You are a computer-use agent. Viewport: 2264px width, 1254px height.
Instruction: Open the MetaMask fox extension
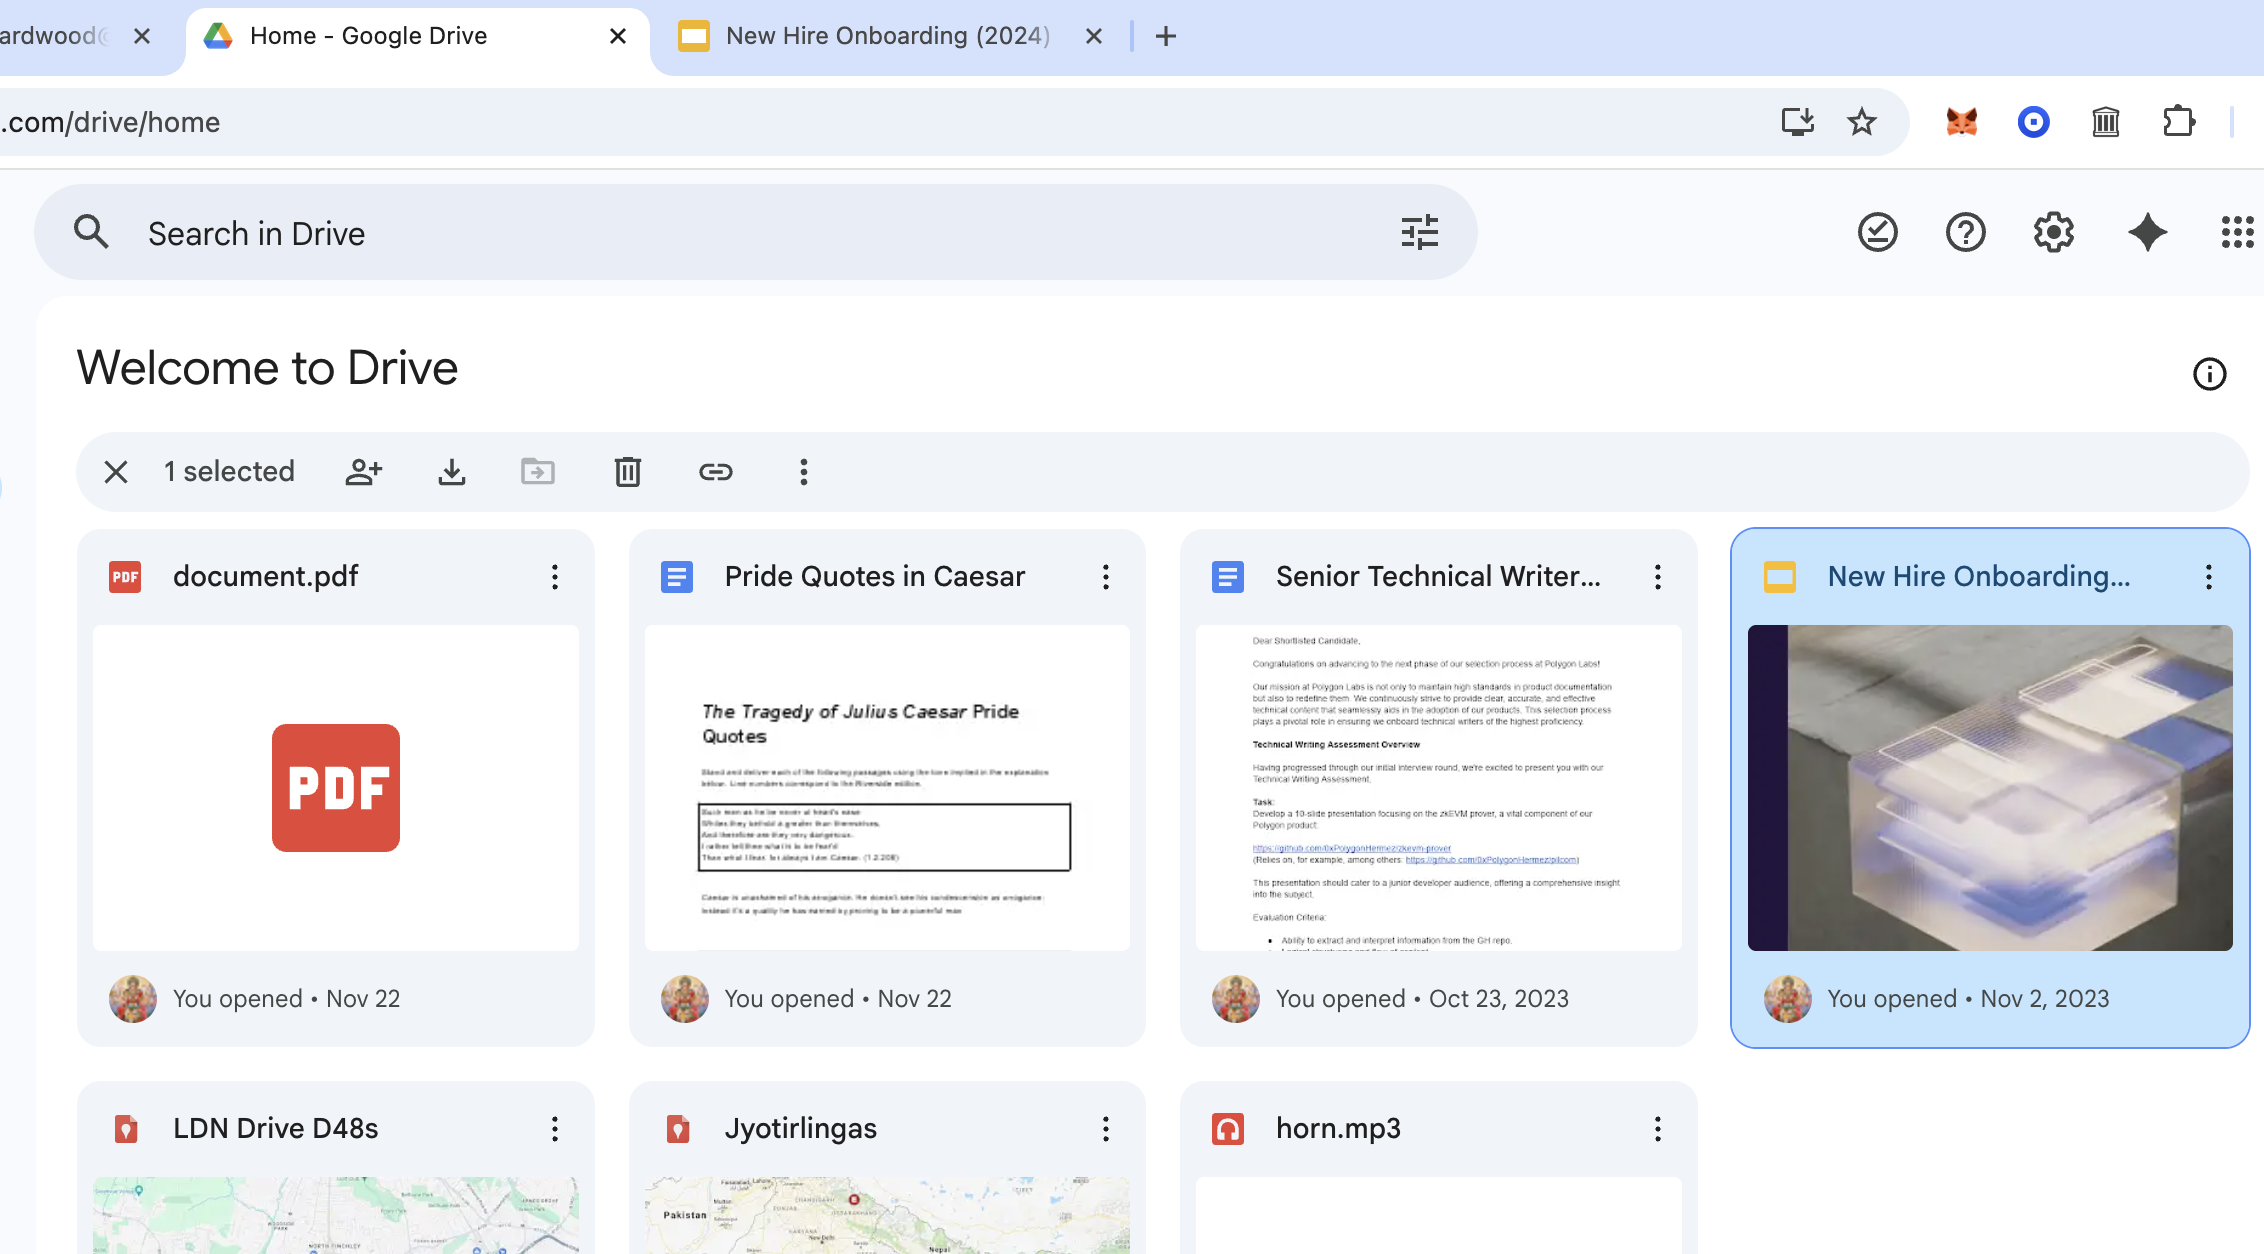click(1962, 122)
